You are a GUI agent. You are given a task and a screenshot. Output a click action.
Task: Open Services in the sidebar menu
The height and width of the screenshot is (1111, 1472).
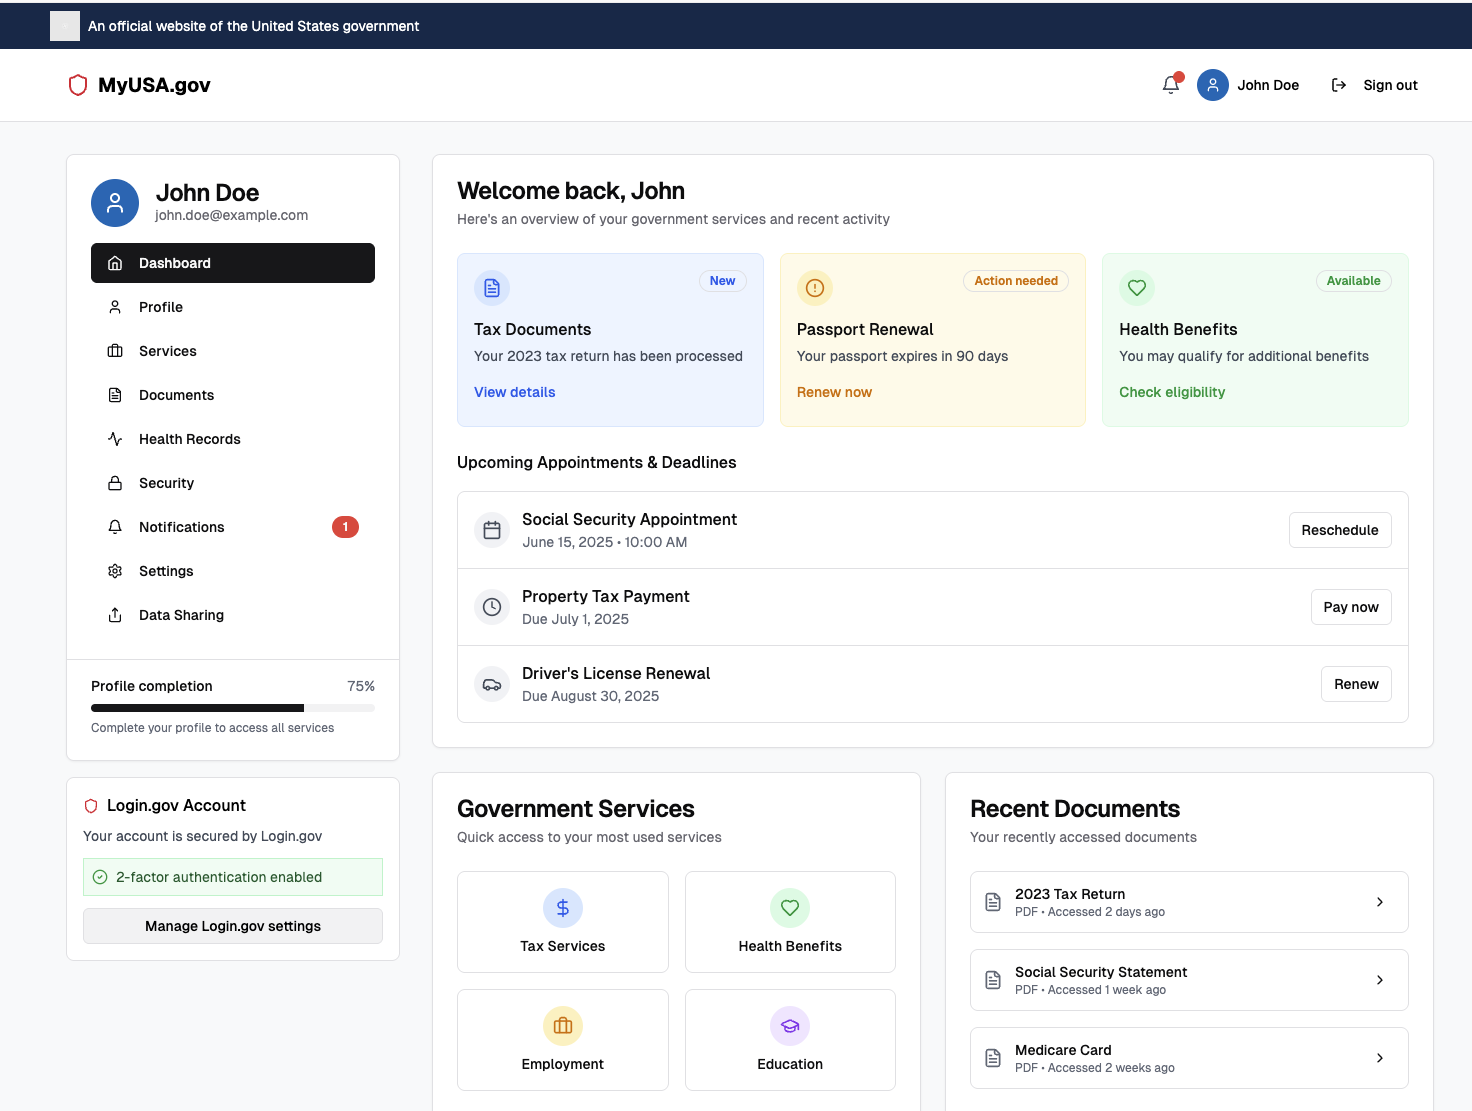(x=233, y=351)
